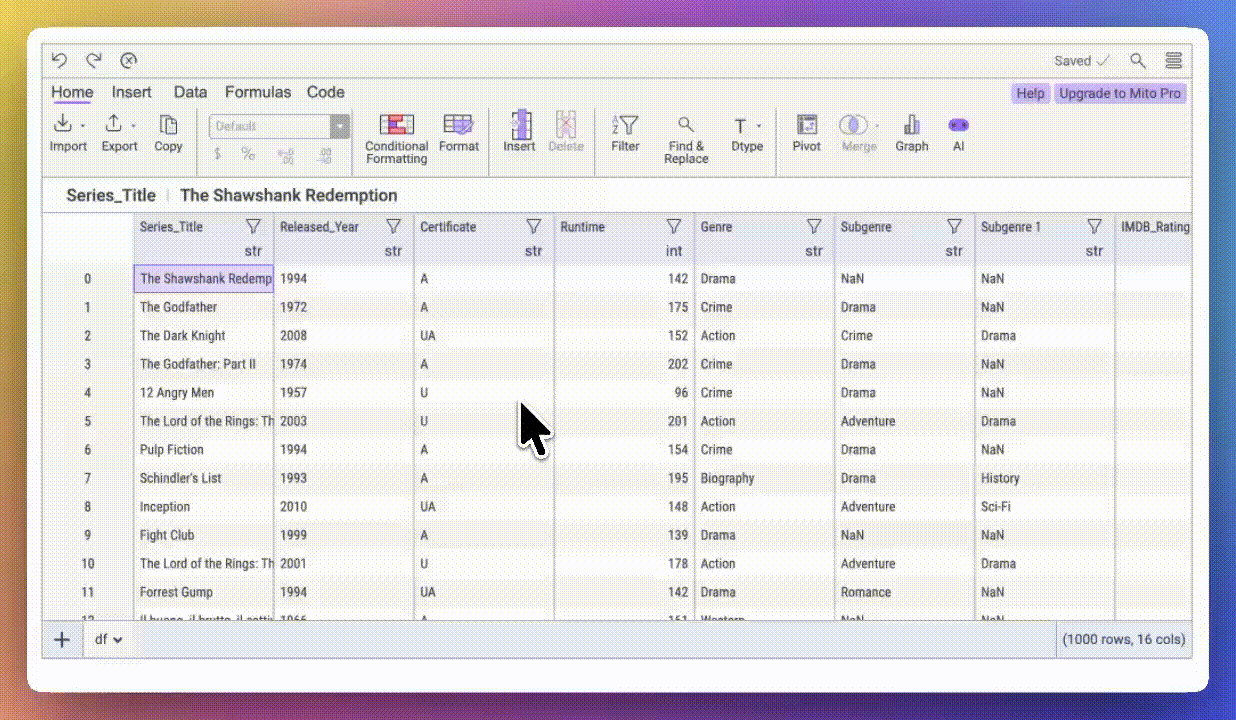
Task: Open the Graph tool
Action: (911, 130)
